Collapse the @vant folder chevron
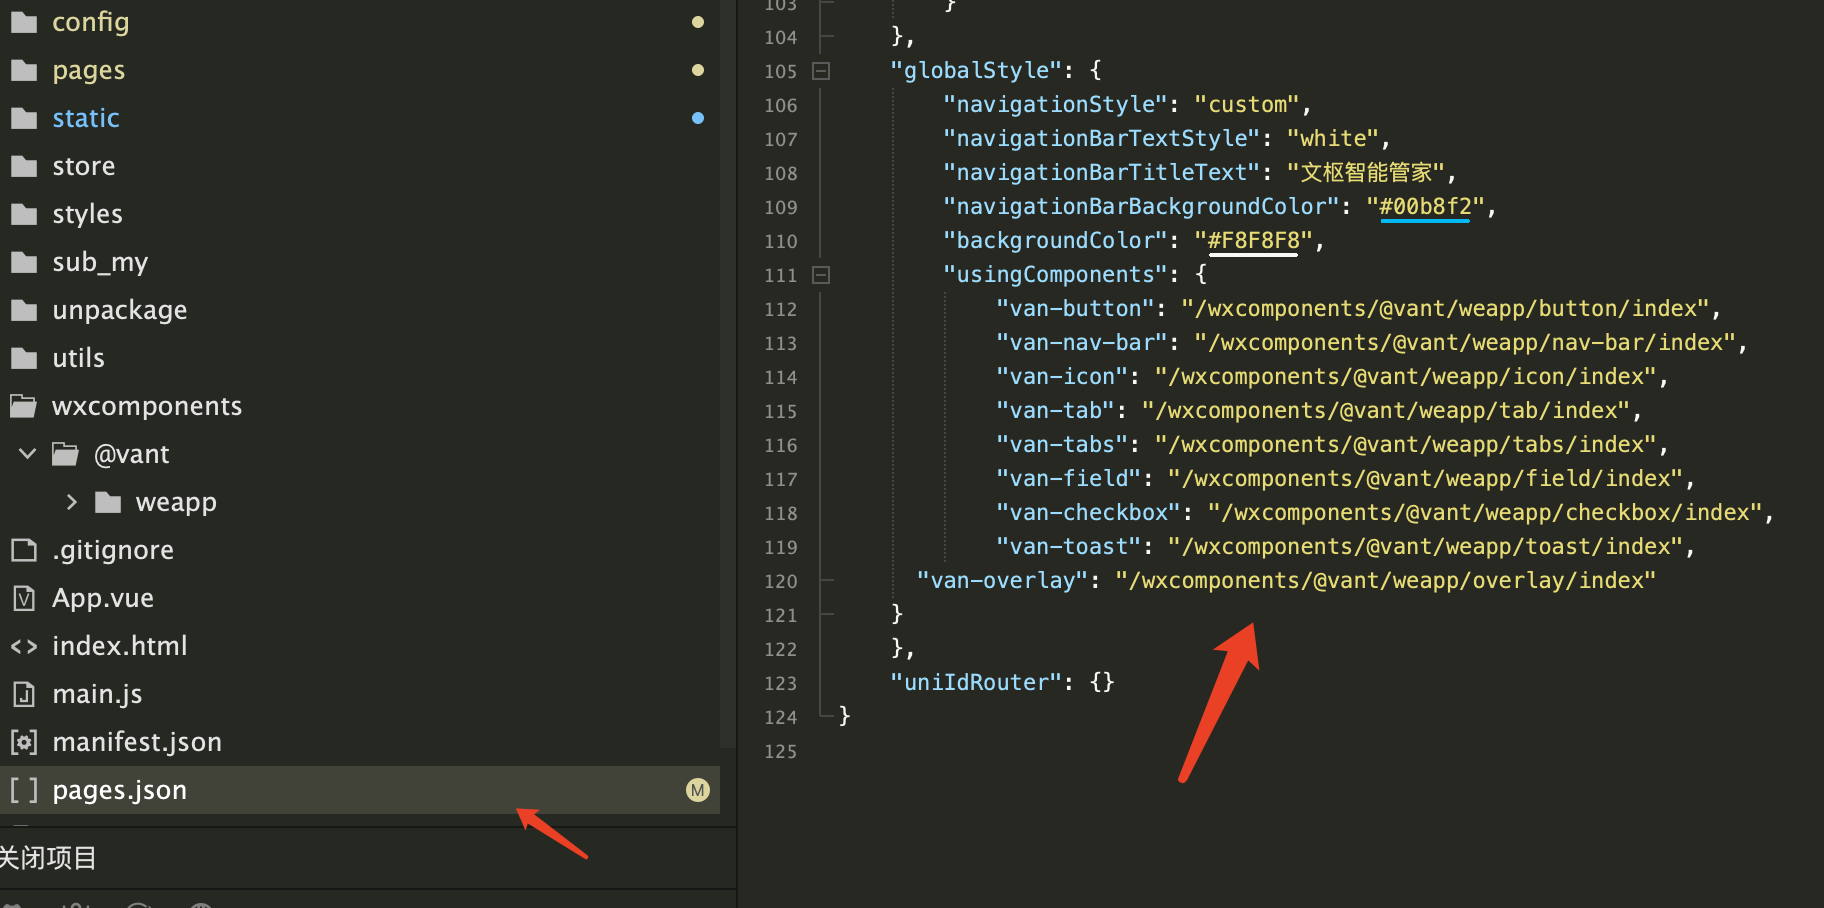 click(28, 454)
